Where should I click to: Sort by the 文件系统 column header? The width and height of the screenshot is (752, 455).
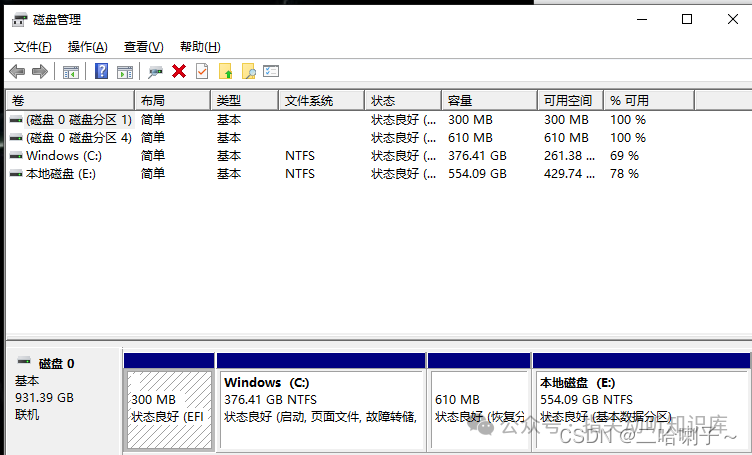point(322,101)
